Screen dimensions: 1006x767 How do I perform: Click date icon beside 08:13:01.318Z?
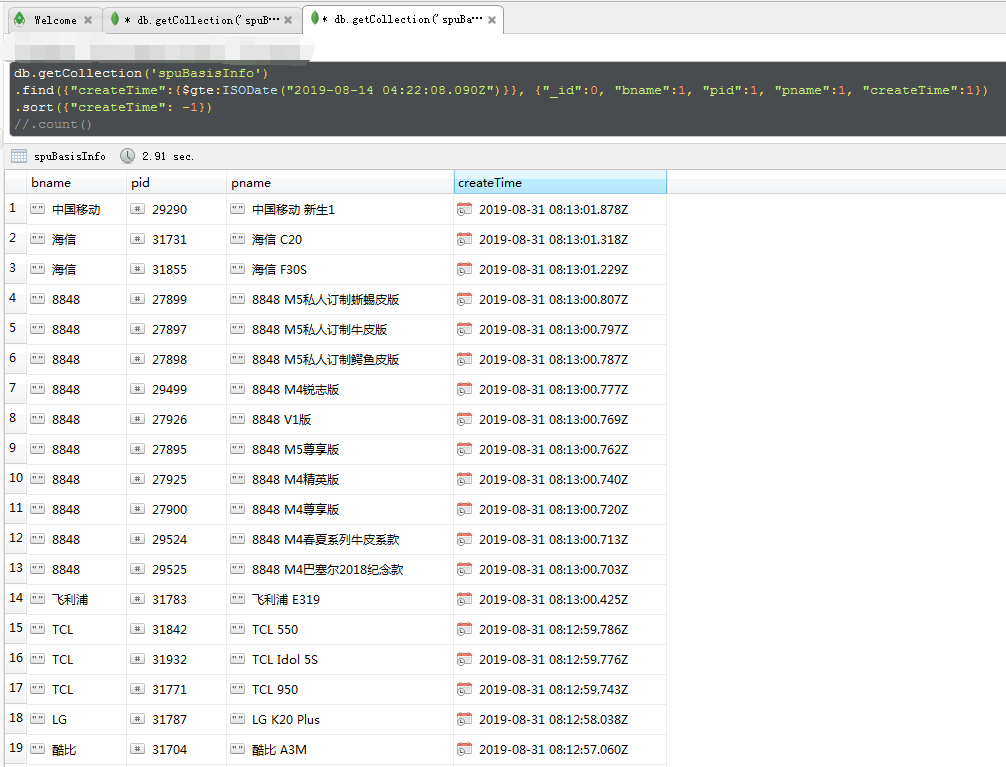coord(465,239)
